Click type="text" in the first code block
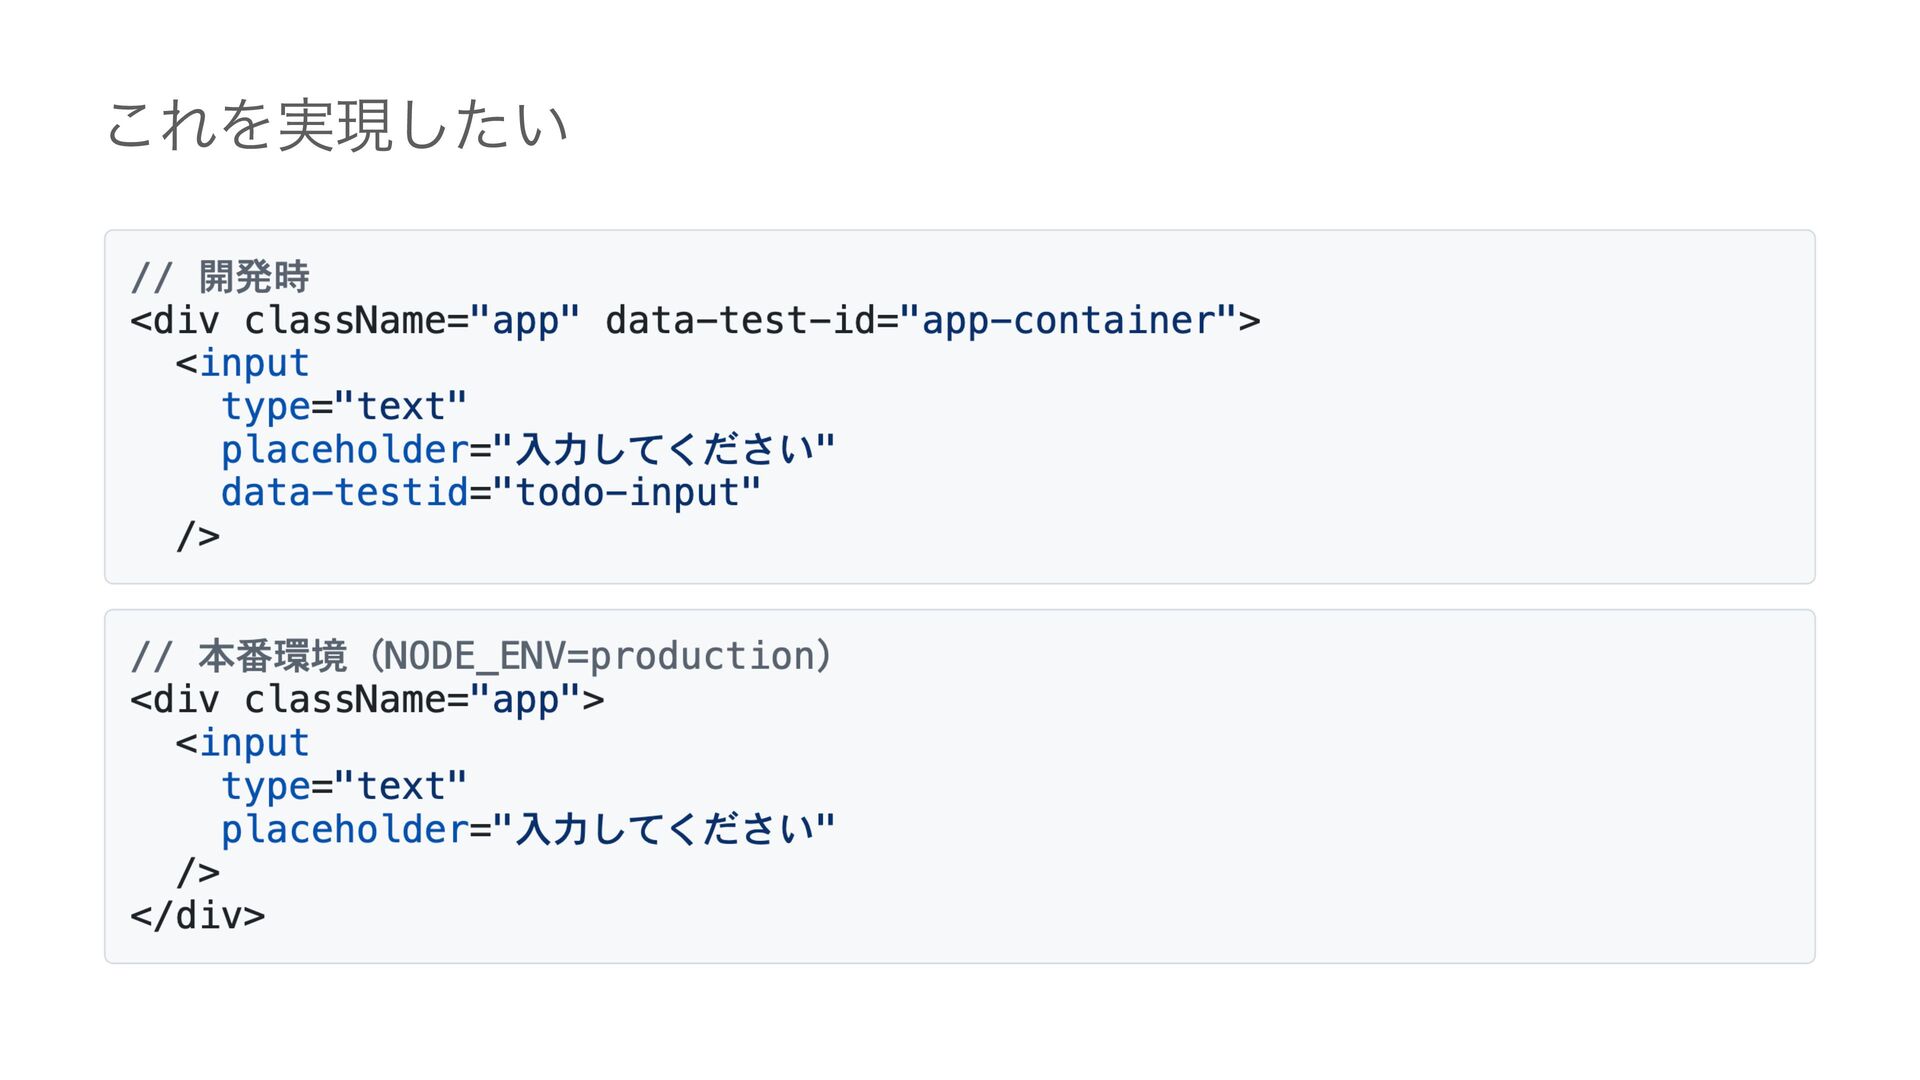The width and height of the screenshot is (1920, 1080). click(344, 407)
